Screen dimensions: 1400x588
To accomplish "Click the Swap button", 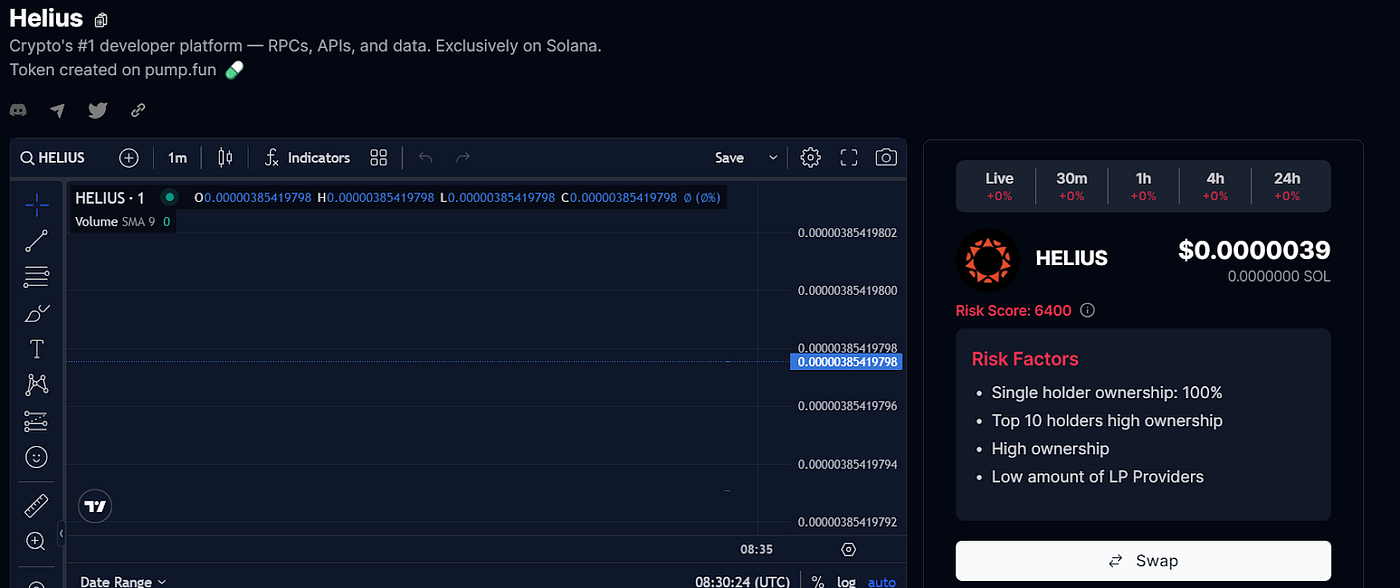I will (x=1143, y=561).
